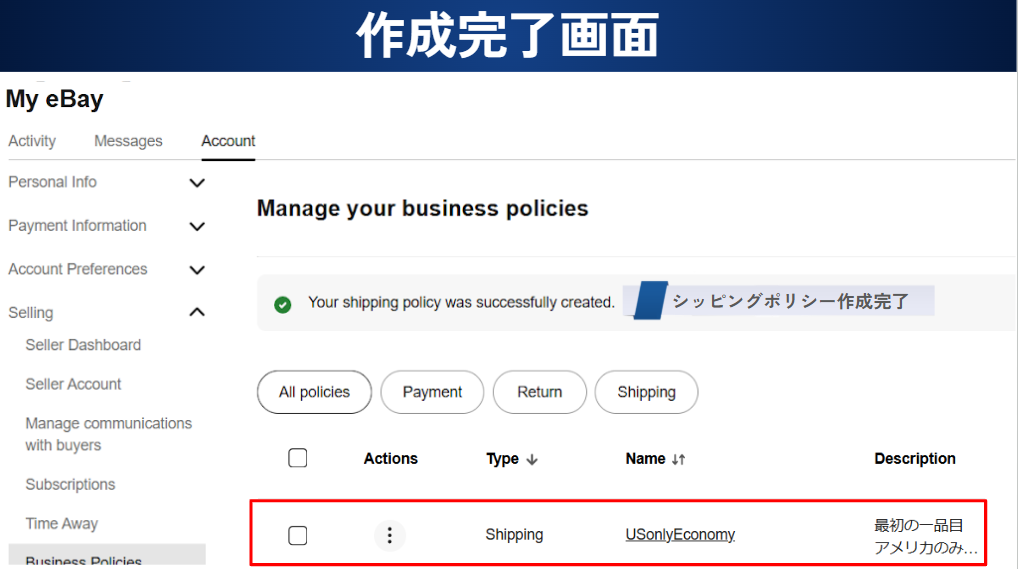This screenshot has height=569, width=1018.
Task: Select the Account tab
Action: click(x=228, y=141)
